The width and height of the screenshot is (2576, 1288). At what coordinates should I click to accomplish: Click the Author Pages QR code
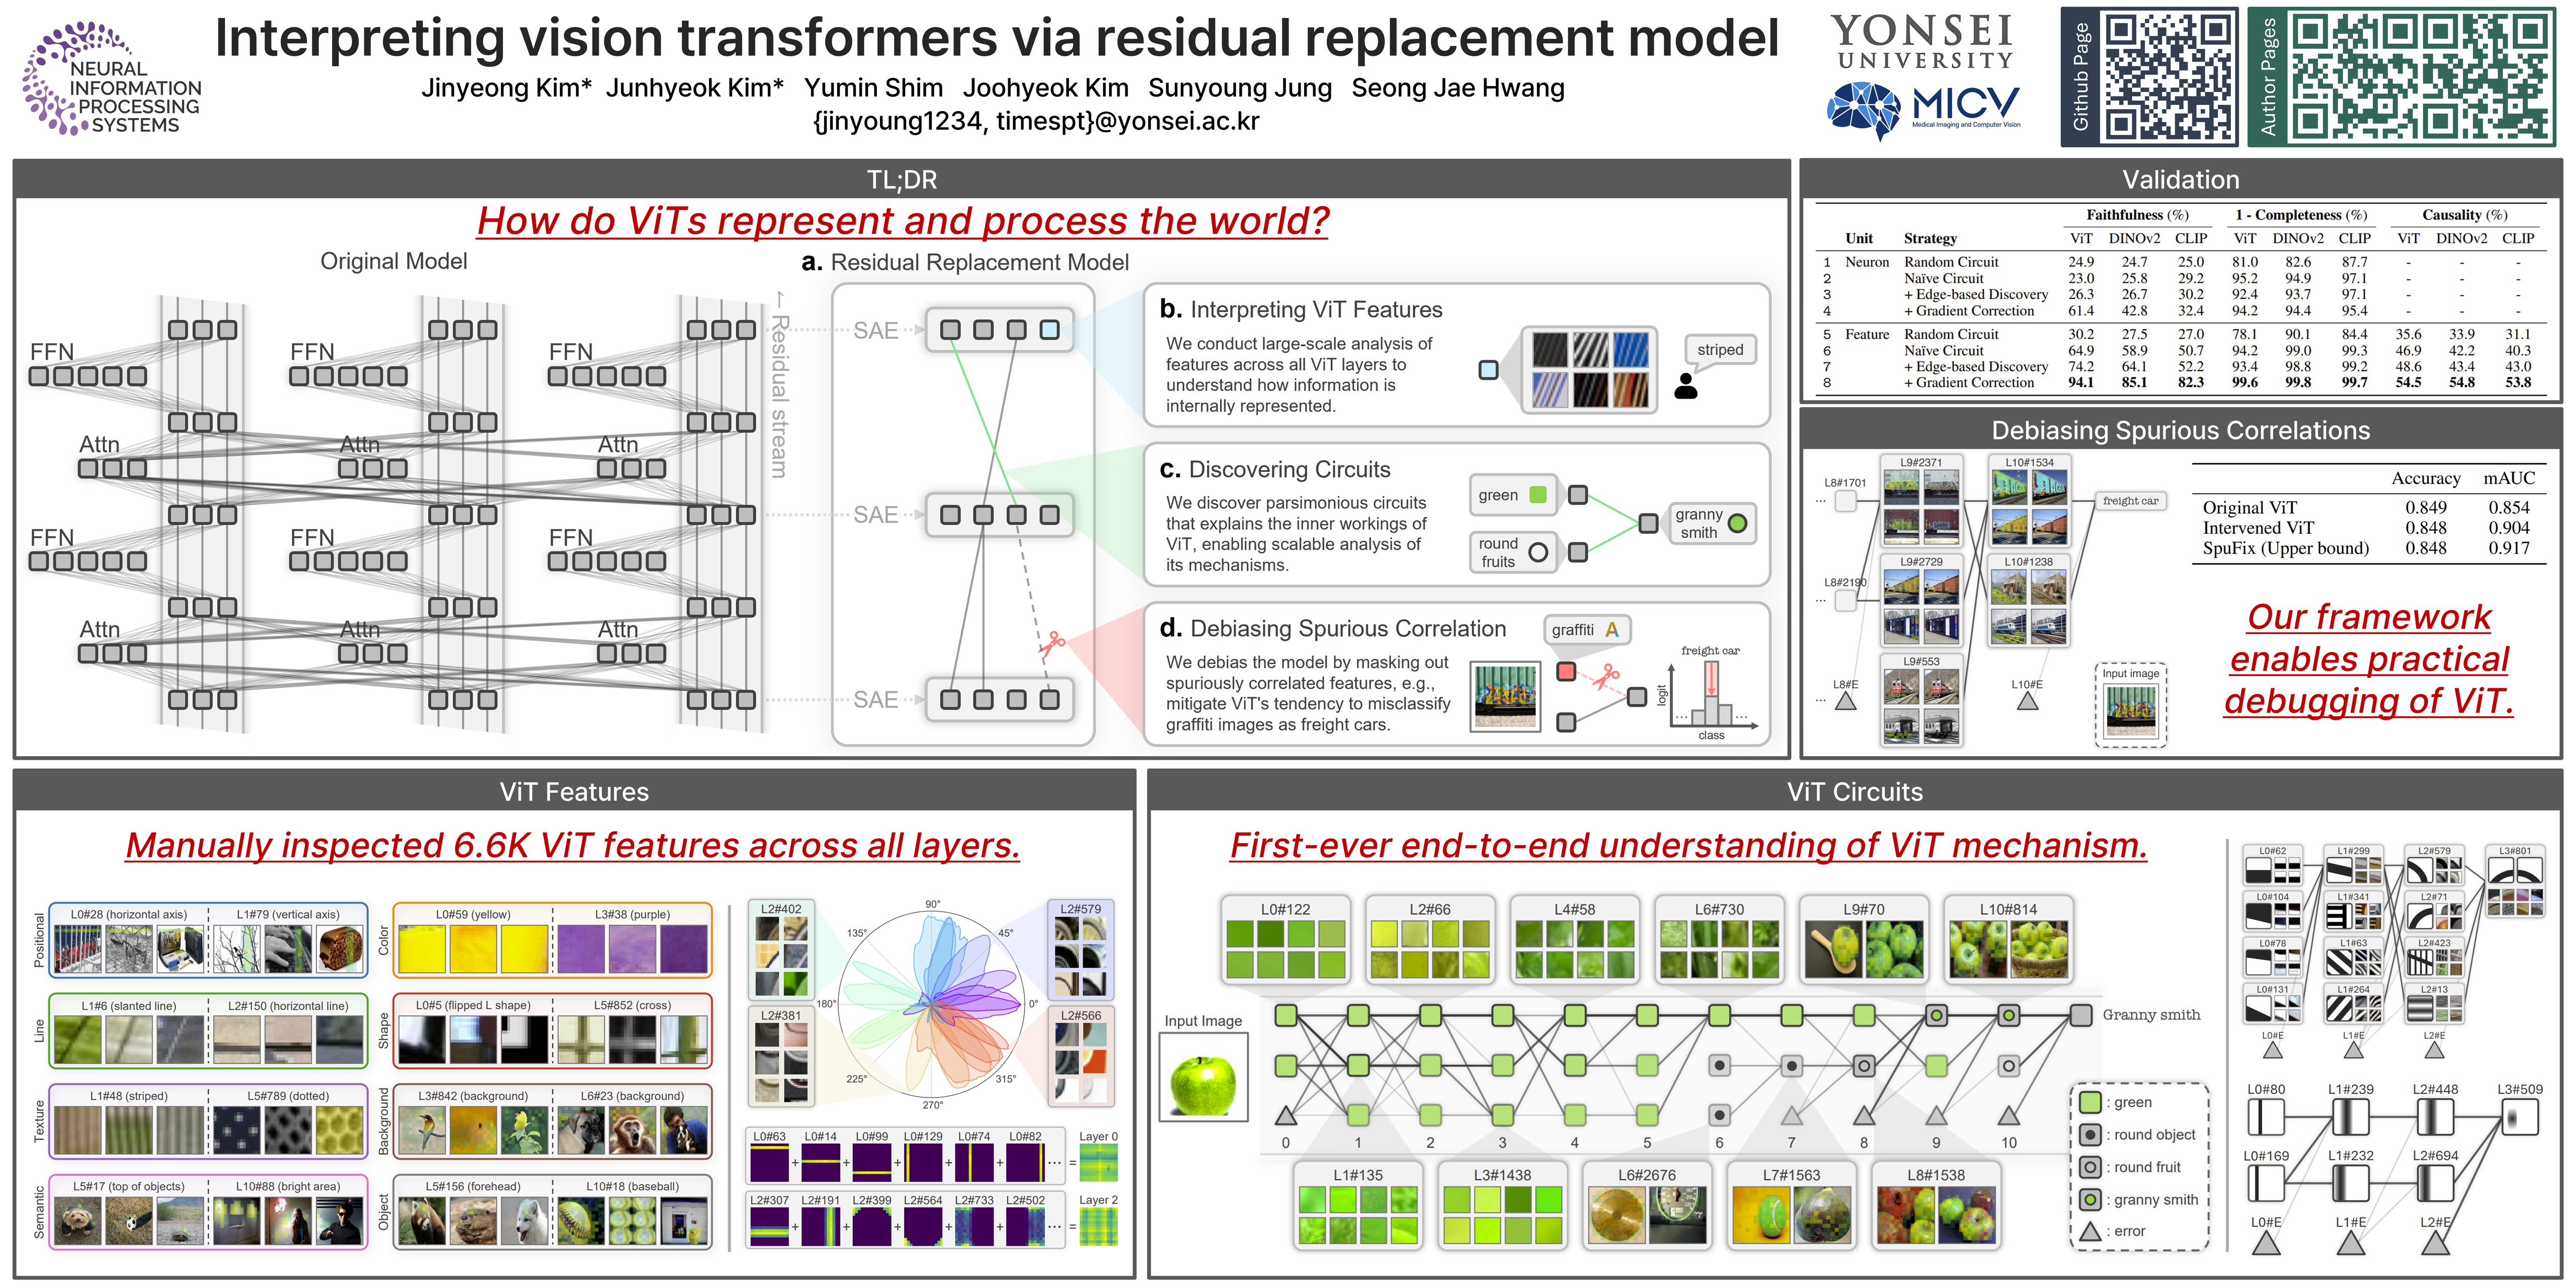click(2419, 76)
